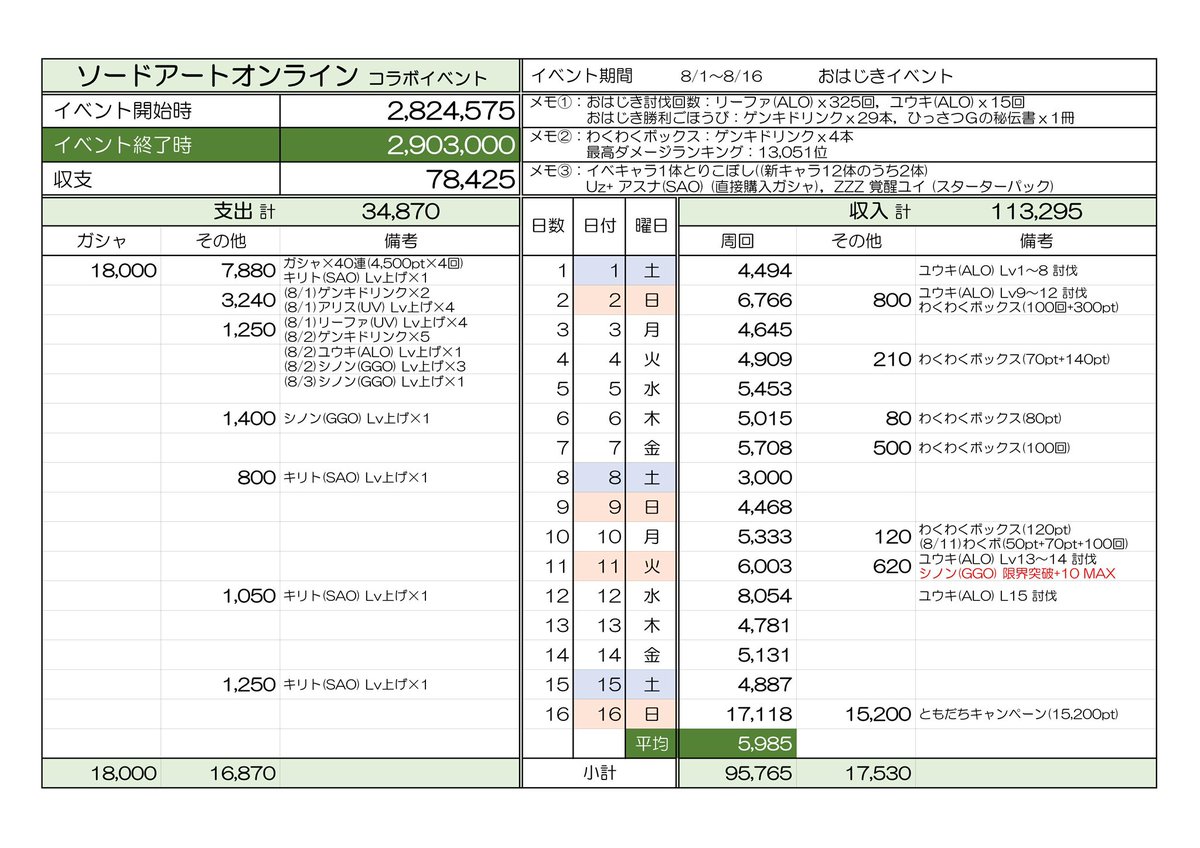The height and width of the screenshot is (848, 1200).
Task: Click the ガシャ×40連 remark text
Action: 372,263
